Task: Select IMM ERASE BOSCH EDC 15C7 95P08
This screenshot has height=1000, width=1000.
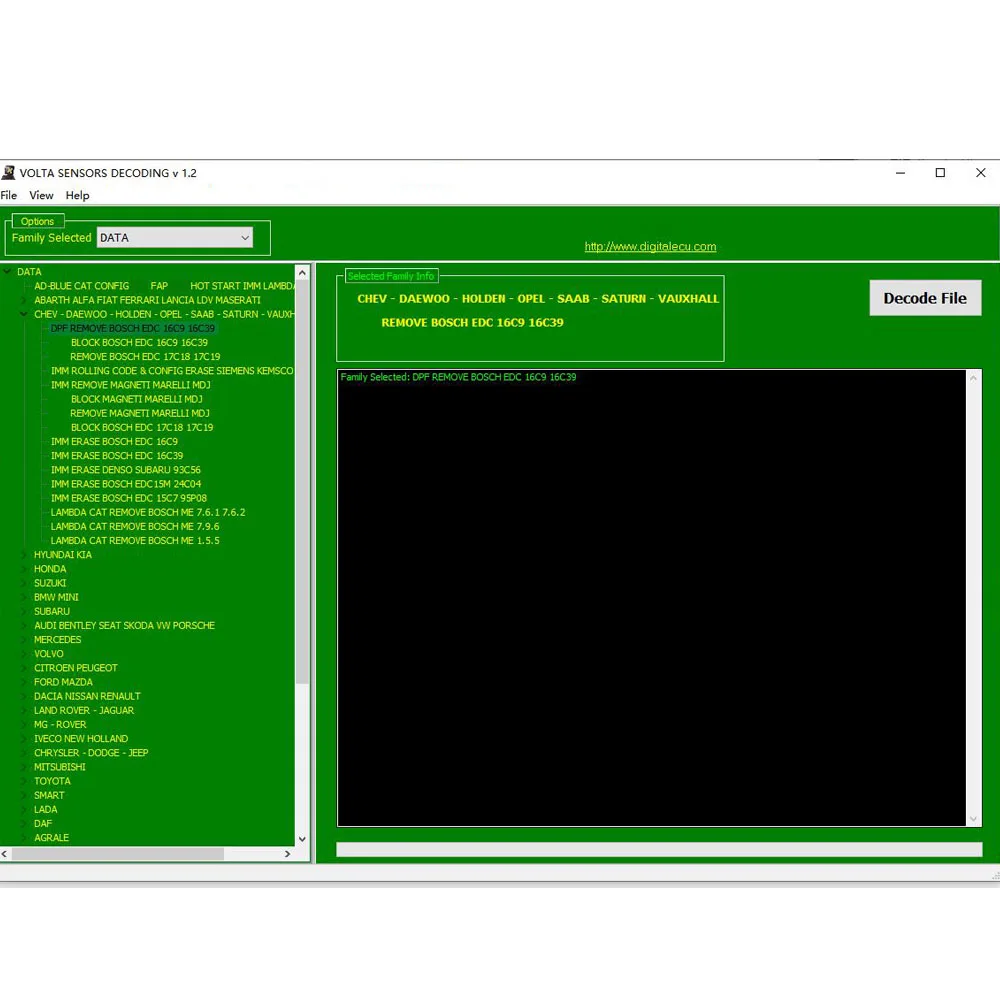Action: point(129,498)
